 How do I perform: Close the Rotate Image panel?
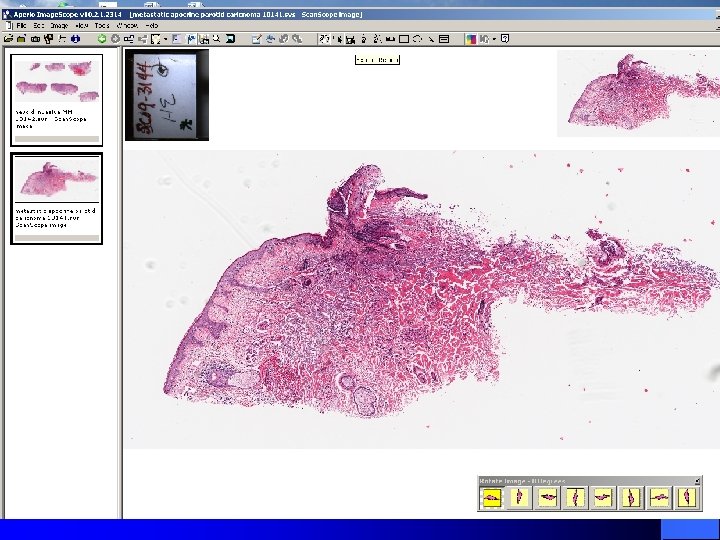click(697, 481)
